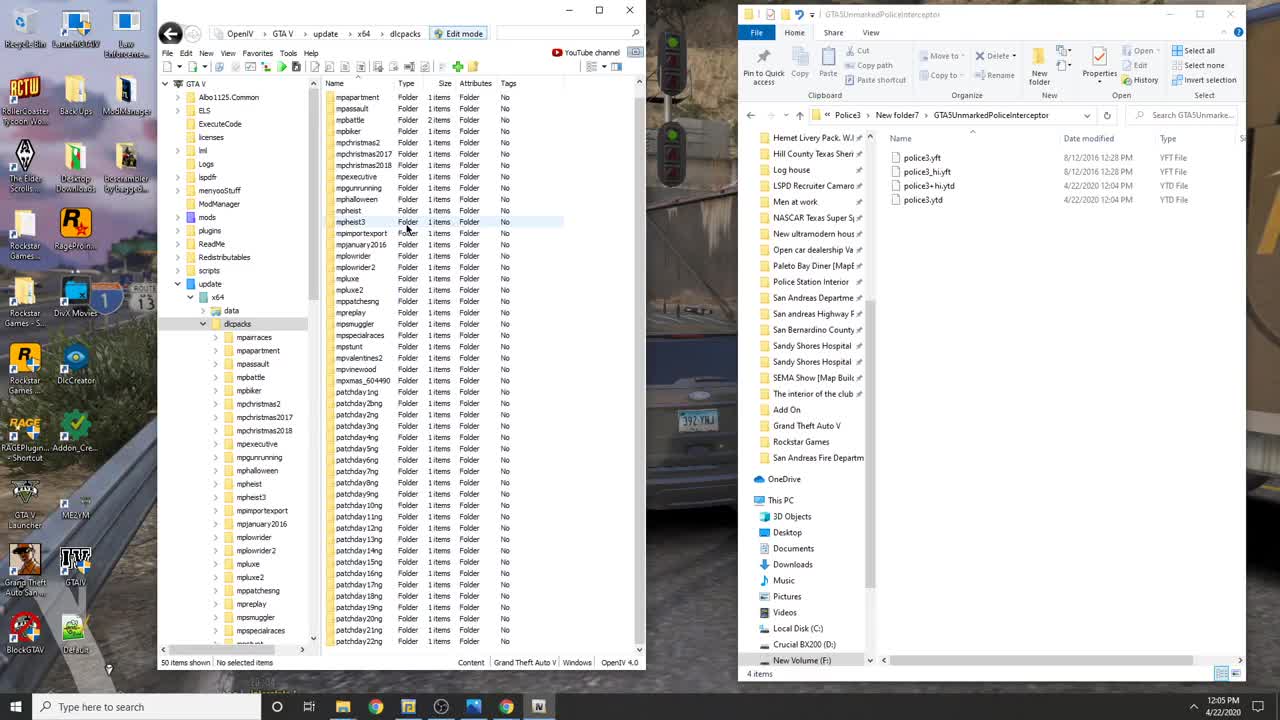Click the new file icon in OpenIV toolbar
Viewport: 1280px width, 720px height.
pyautogui.click(x=166, y=67)
